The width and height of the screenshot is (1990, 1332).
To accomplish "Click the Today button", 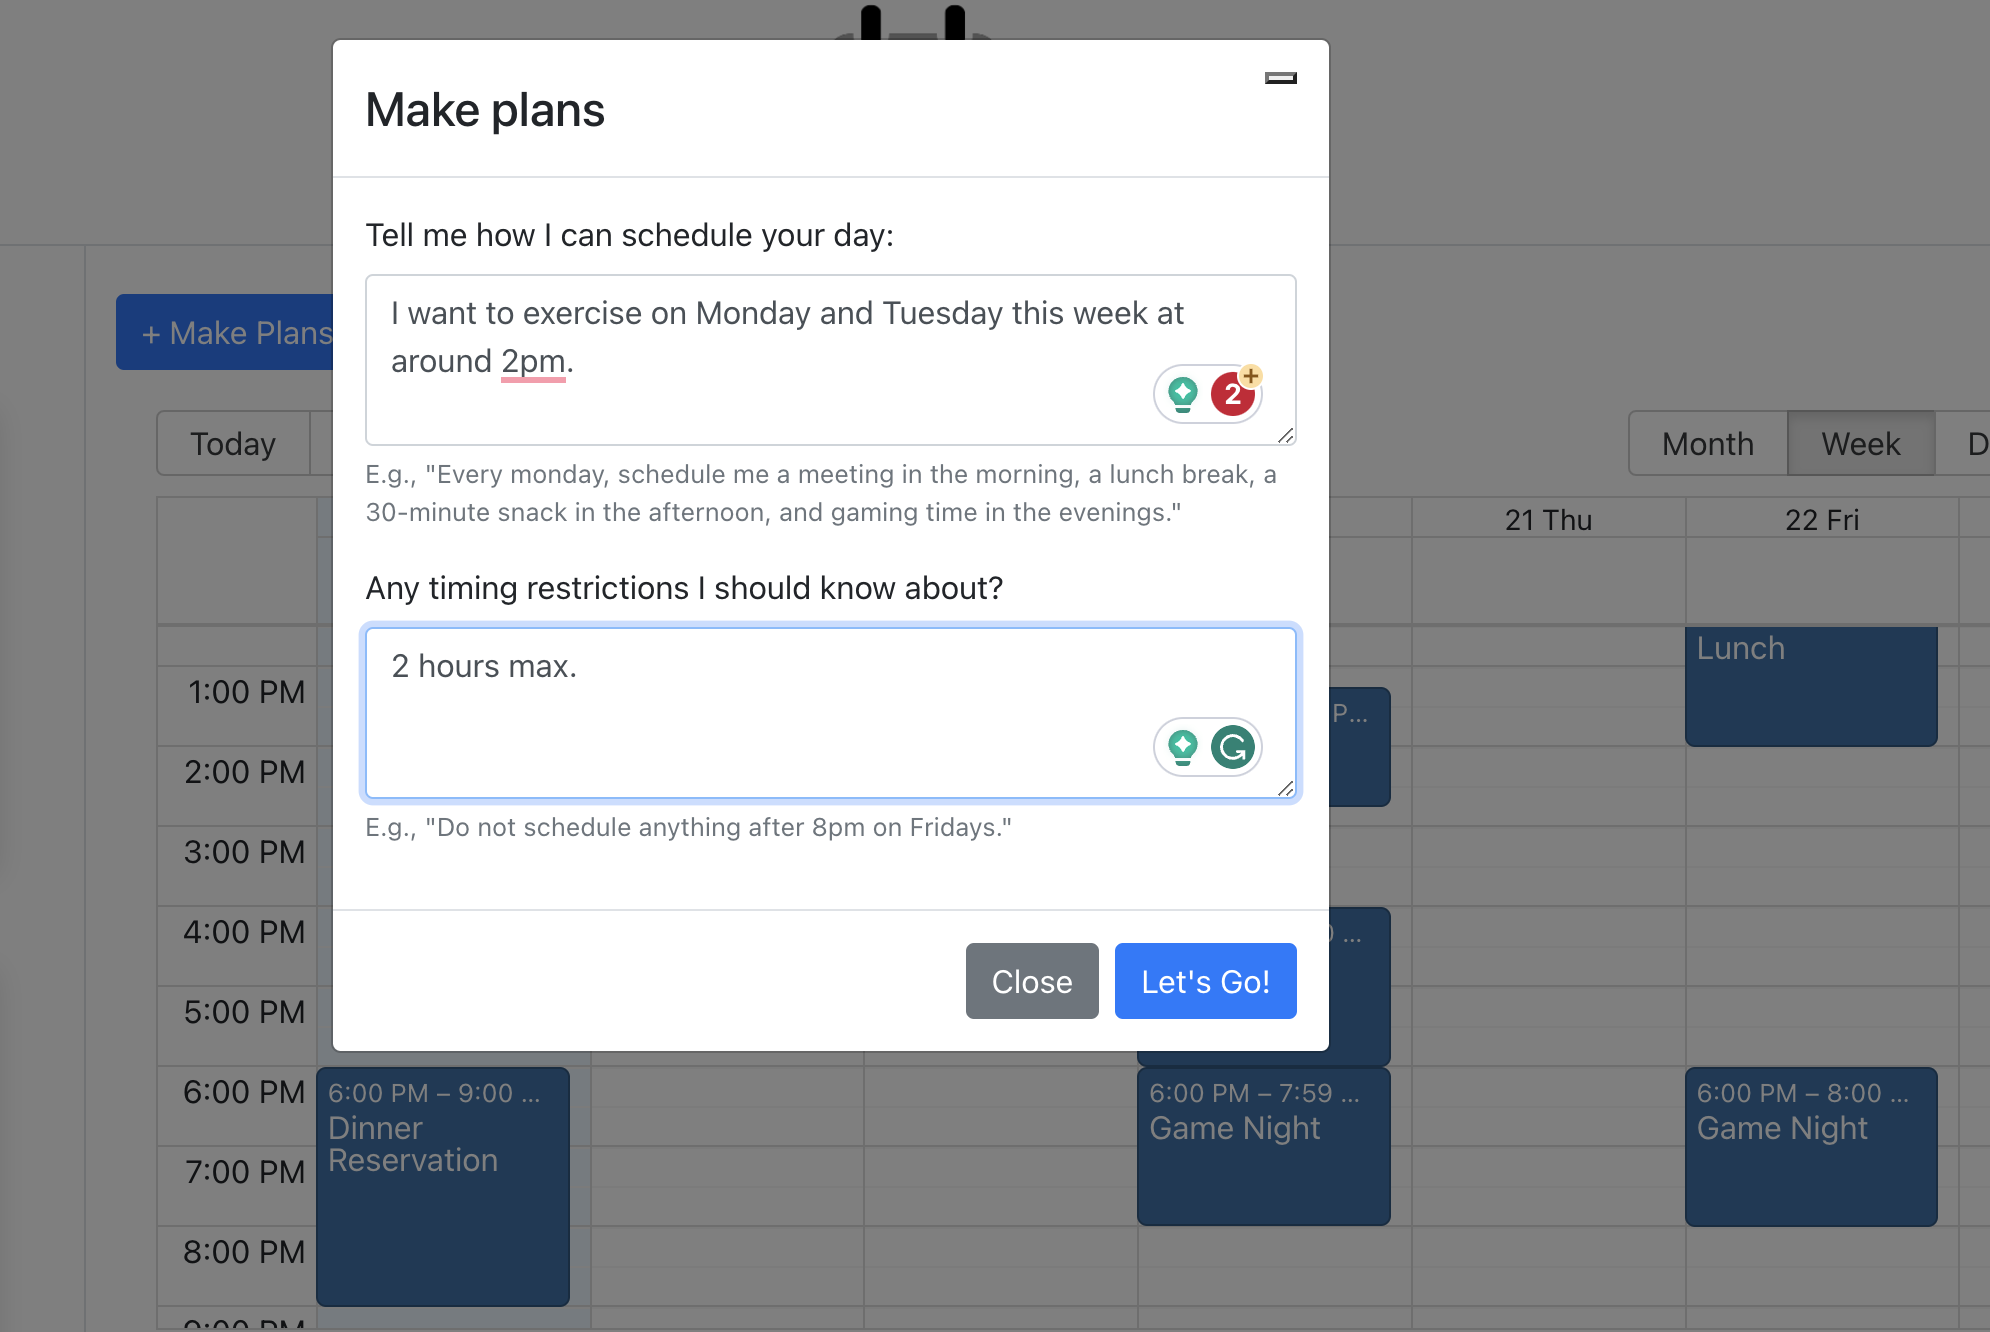I will (x=233, y=443).
